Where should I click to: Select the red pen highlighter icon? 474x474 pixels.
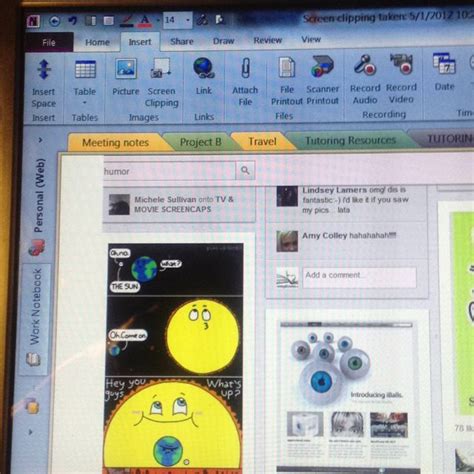(x=127, y=21)
